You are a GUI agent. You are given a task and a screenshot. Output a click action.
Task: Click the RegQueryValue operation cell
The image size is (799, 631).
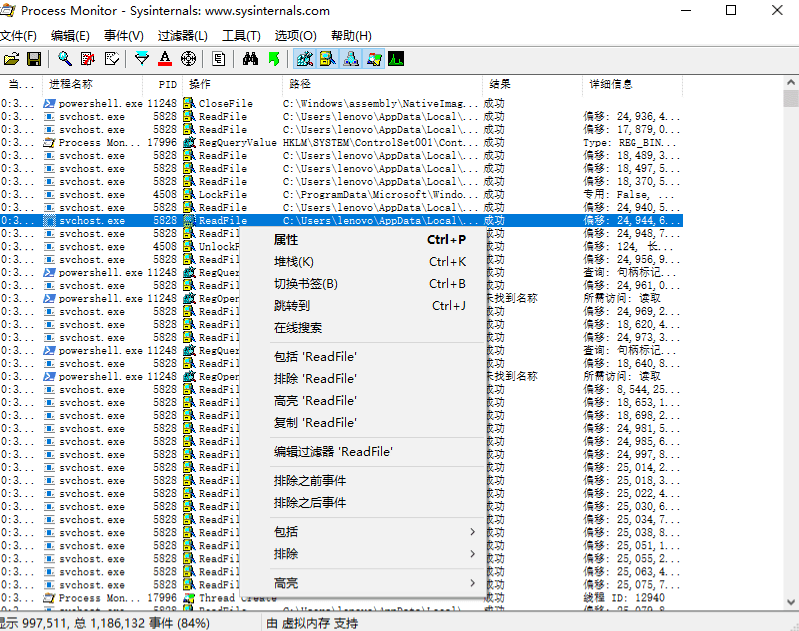(237, 143)
